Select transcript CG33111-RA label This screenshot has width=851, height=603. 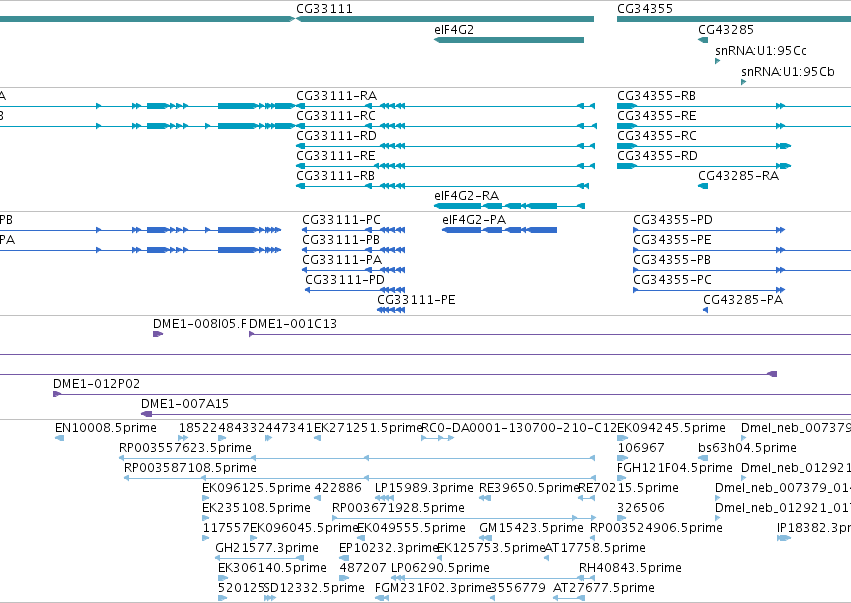coord(336,96)
